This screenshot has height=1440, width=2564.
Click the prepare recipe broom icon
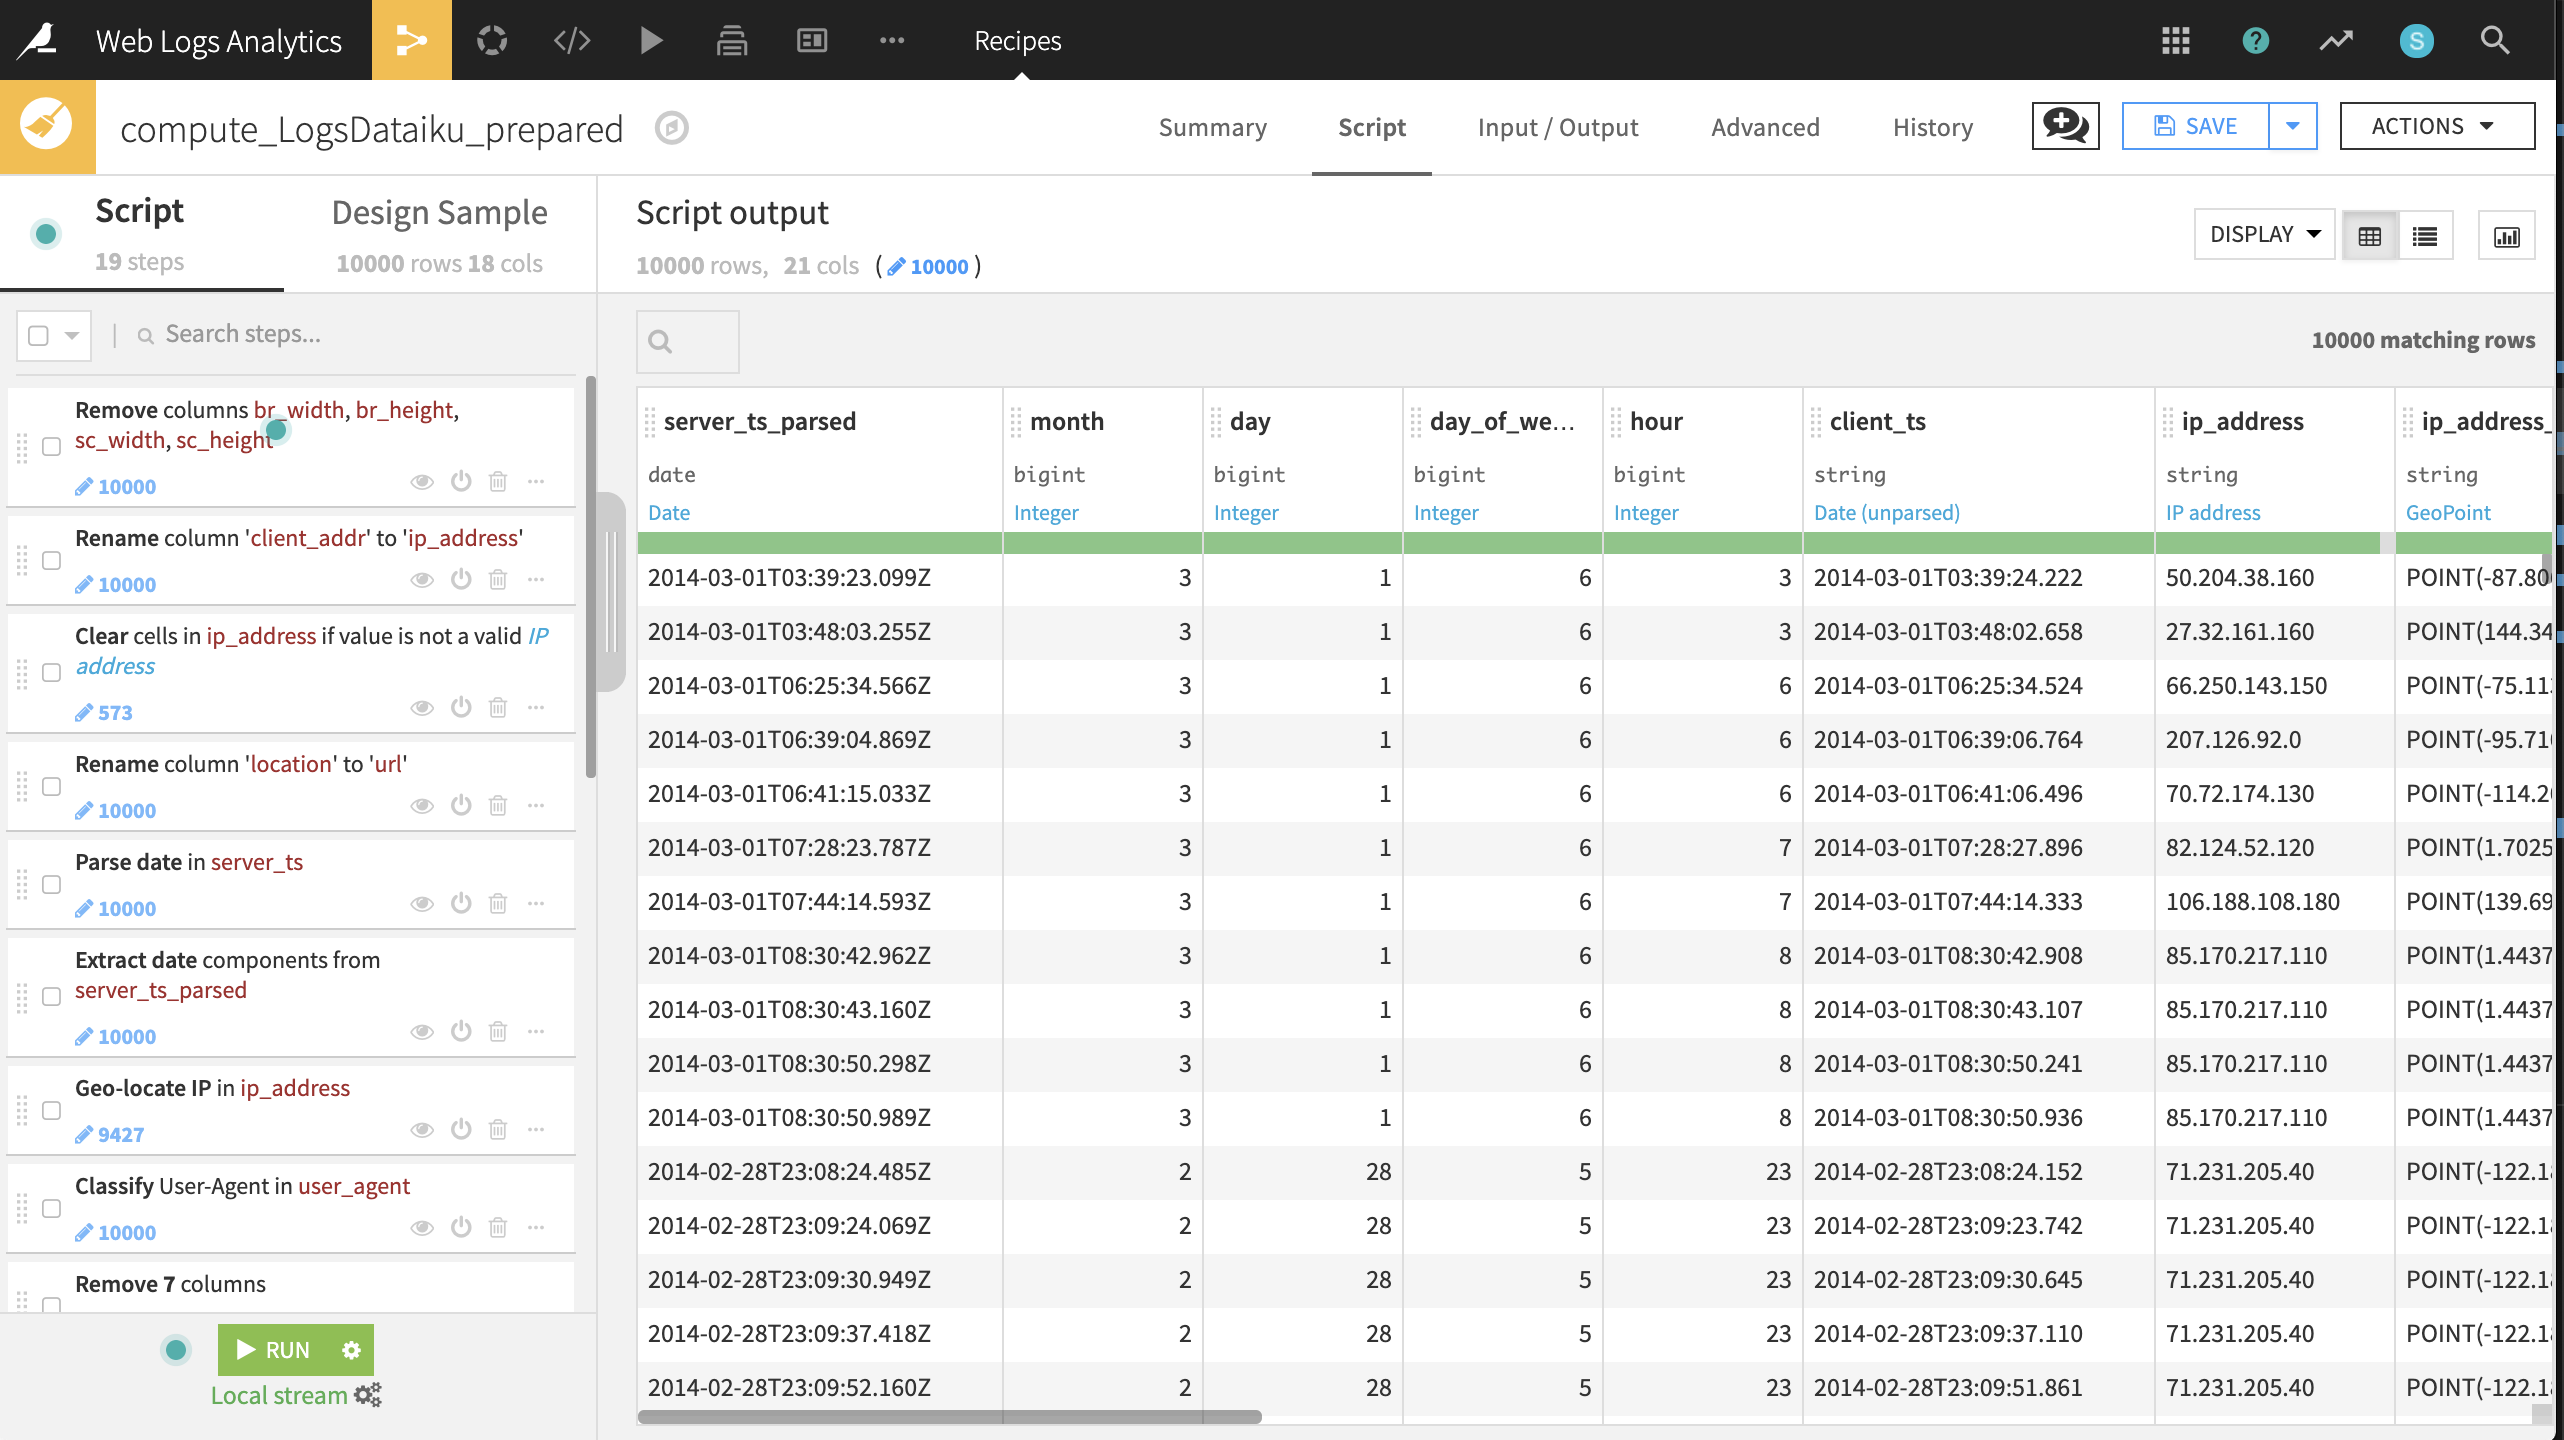(47, 127)
